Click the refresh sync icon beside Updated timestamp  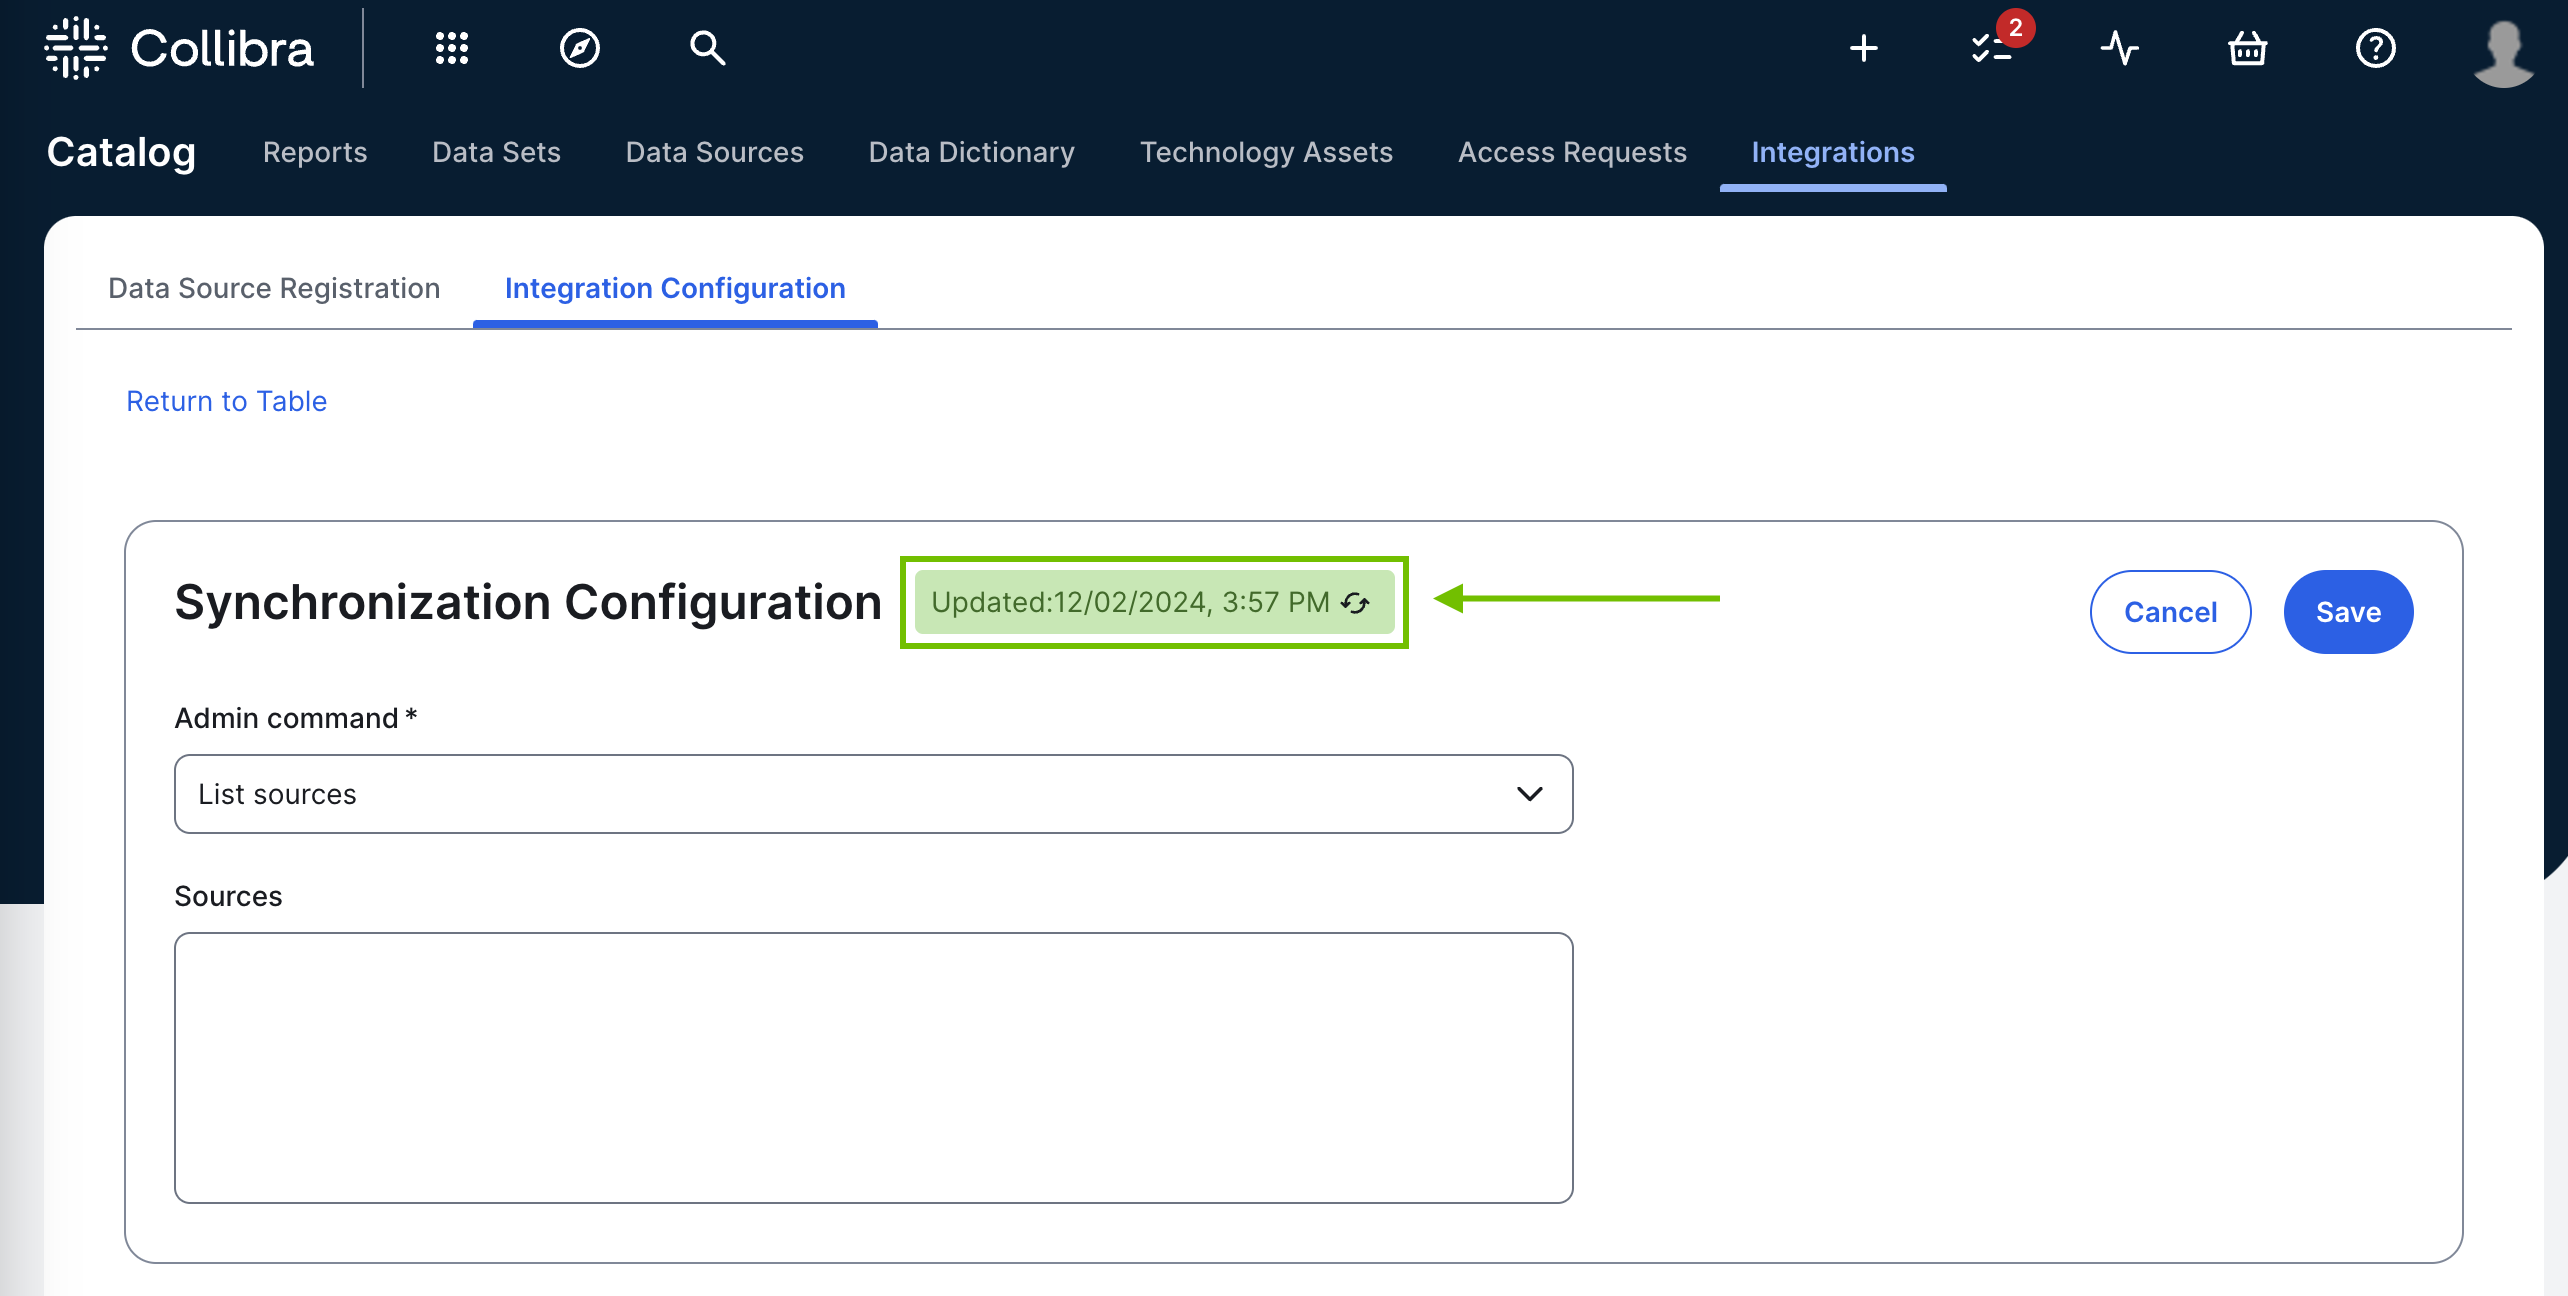(1355, 603)
